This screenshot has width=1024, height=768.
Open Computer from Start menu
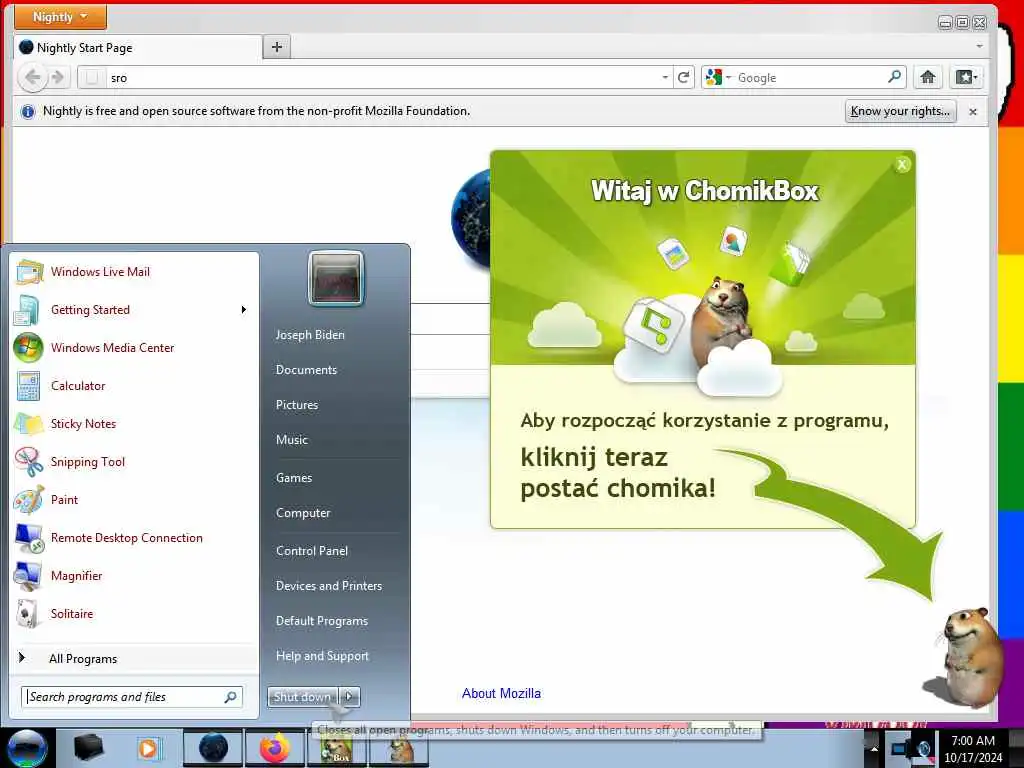click(x=303, y=513)
